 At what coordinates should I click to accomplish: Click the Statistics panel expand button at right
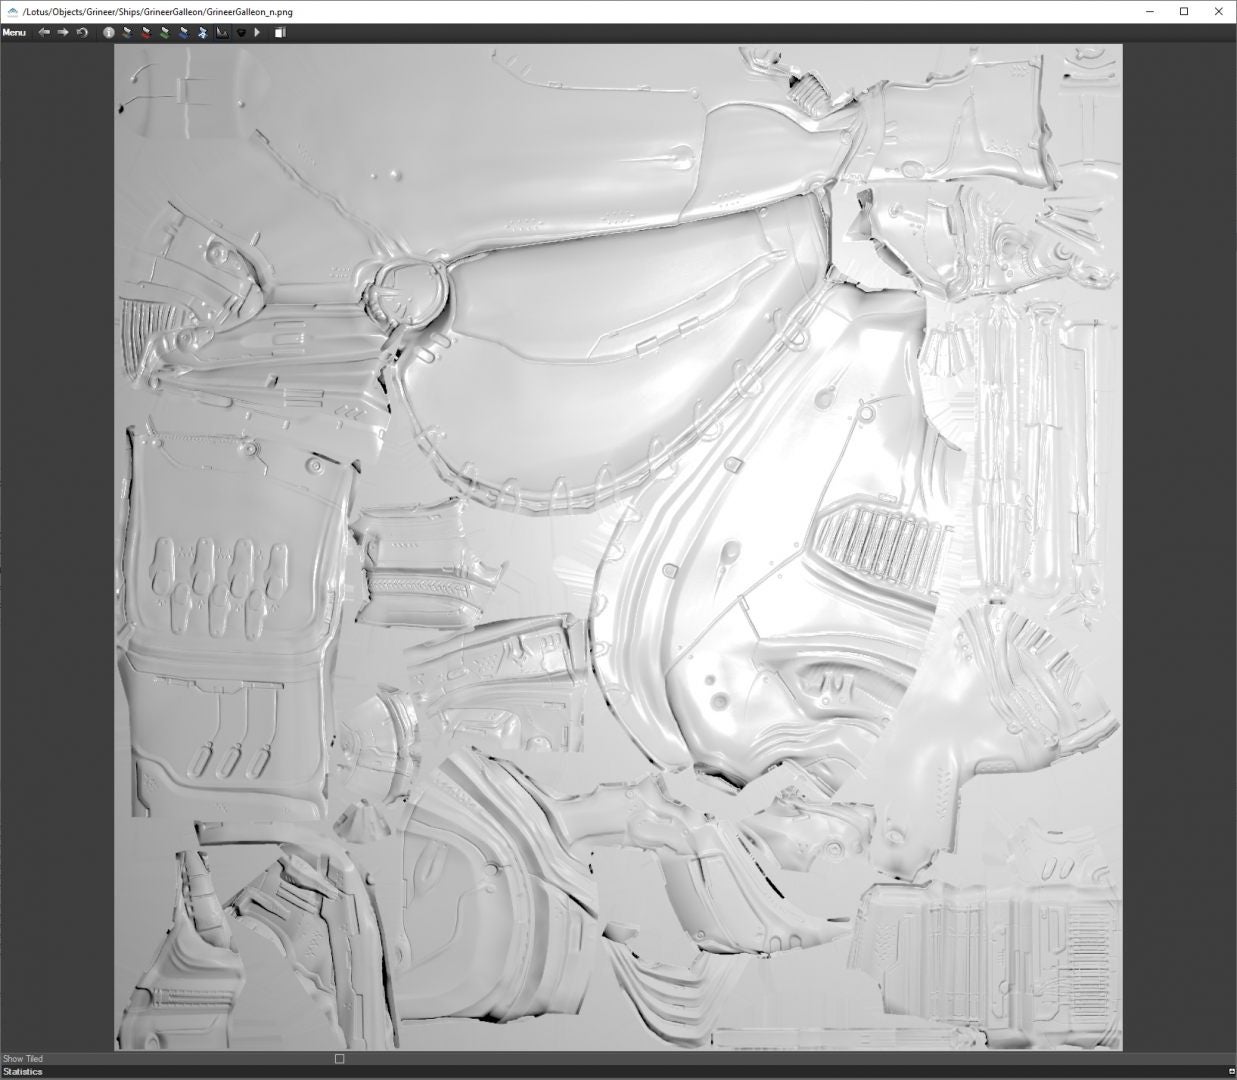(1231, 1072)
